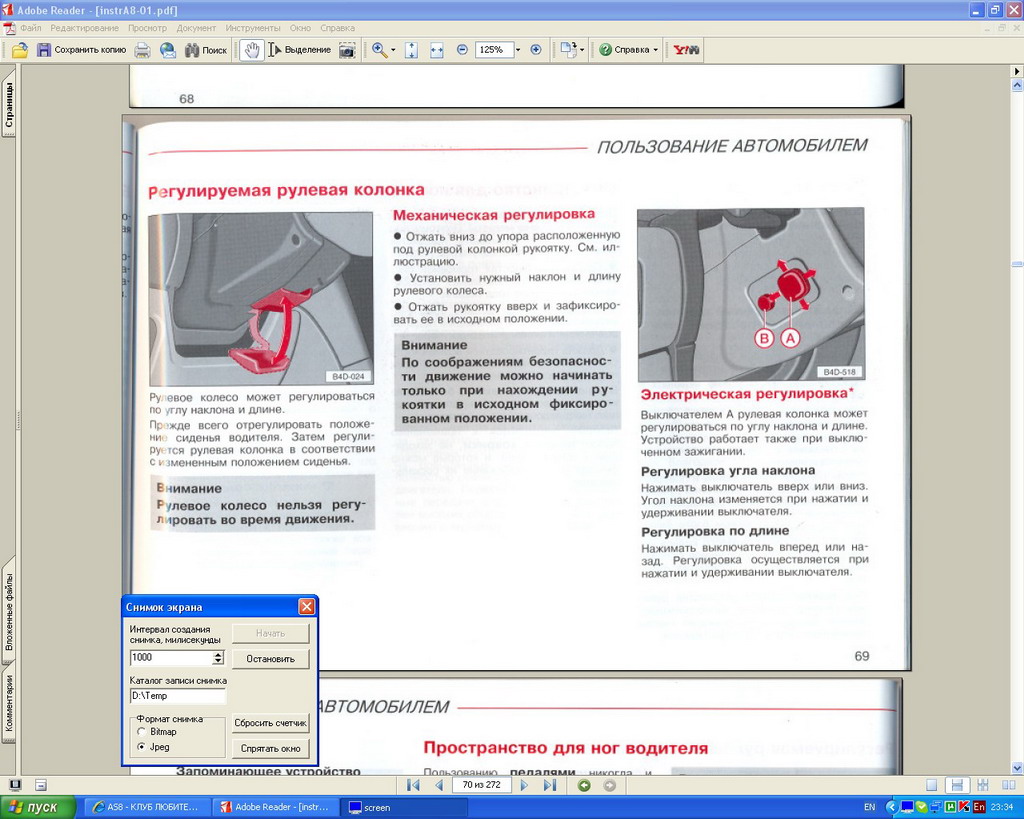The width and height of the screenshot is (1024, 819).
Task: Expand the Справка toolbar dropdown
Action: (655, 50)
